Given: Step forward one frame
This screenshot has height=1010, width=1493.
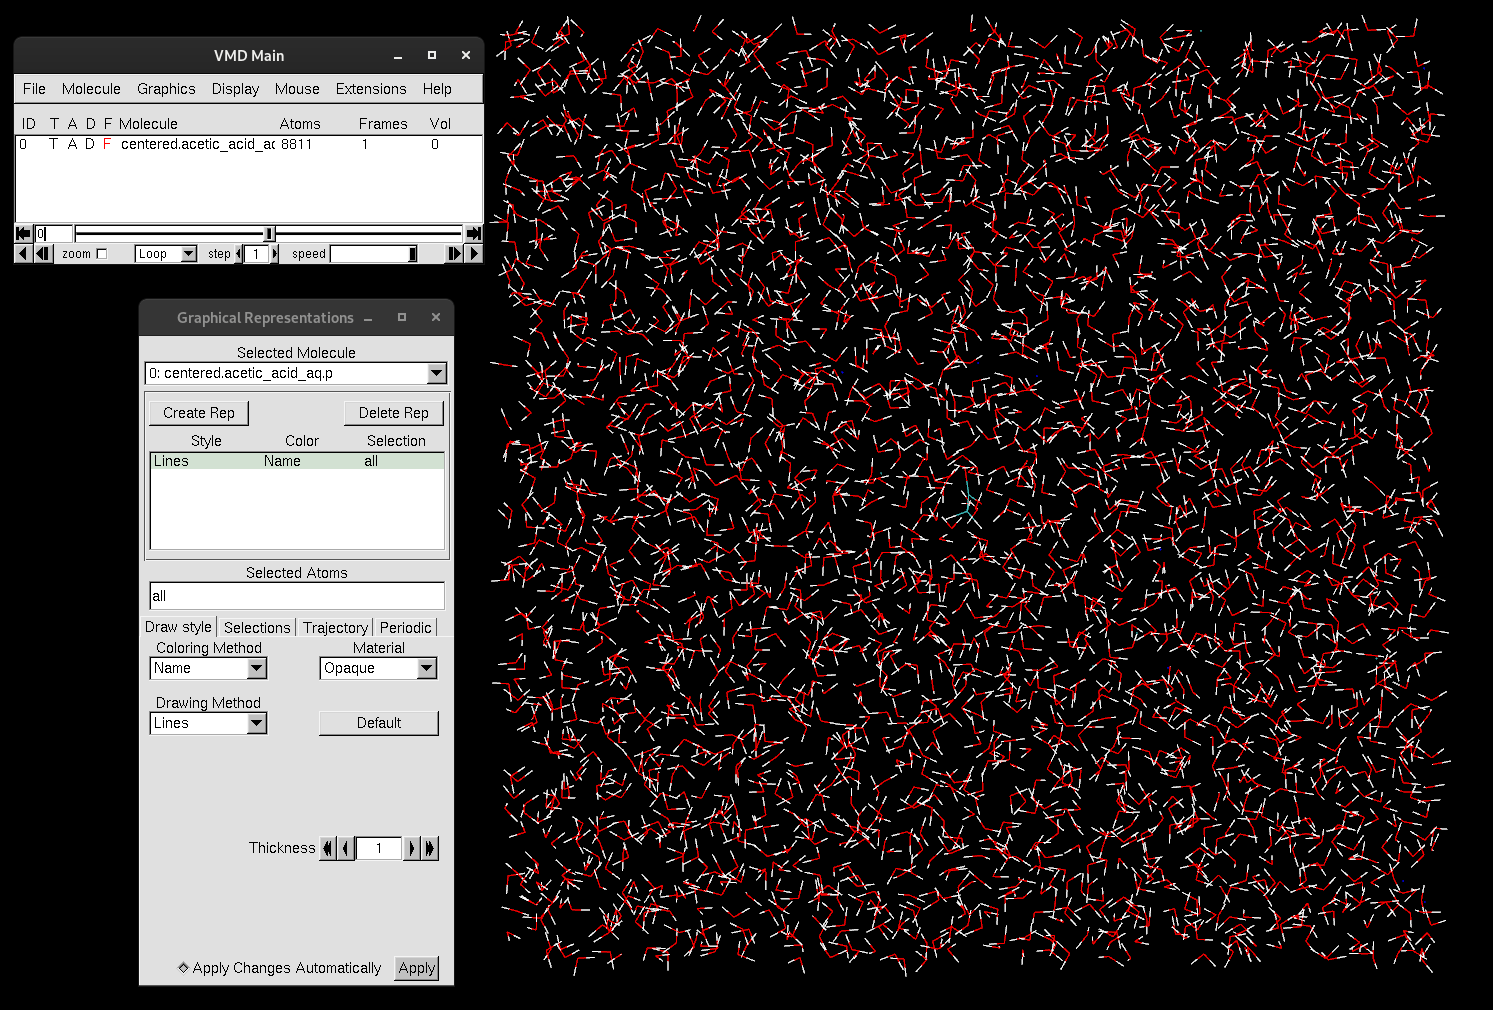Looking at the screenshot, I should point(456,254).
